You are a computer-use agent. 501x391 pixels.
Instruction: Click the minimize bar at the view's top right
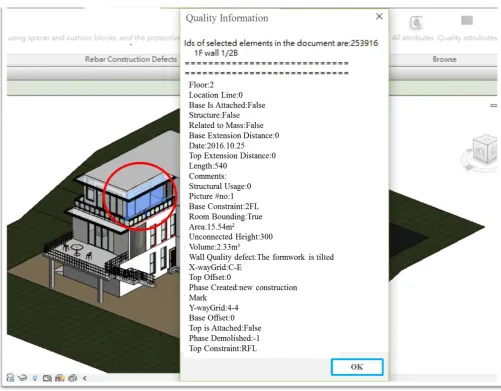[494, 106]
